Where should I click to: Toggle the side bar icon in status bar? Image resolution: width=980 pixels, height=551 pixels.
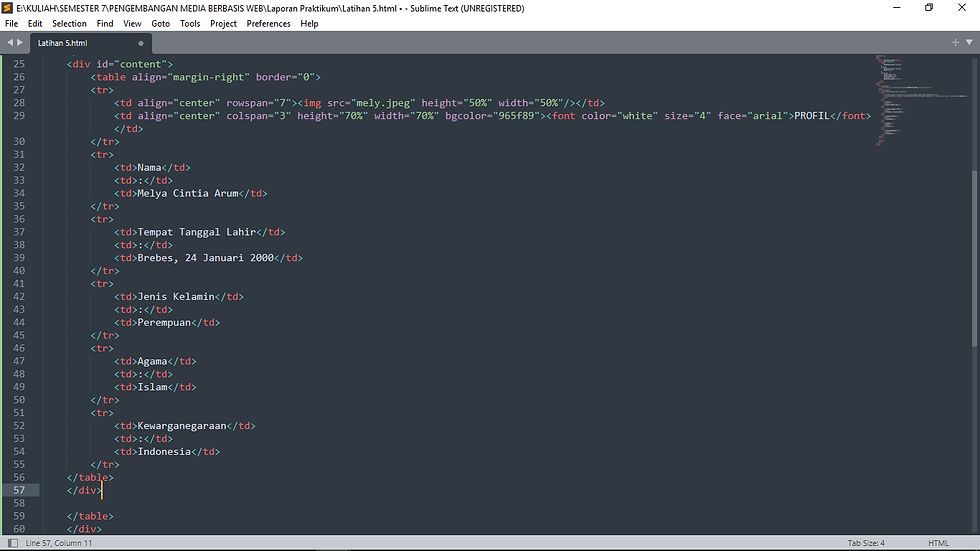click(x=12, y=543)
